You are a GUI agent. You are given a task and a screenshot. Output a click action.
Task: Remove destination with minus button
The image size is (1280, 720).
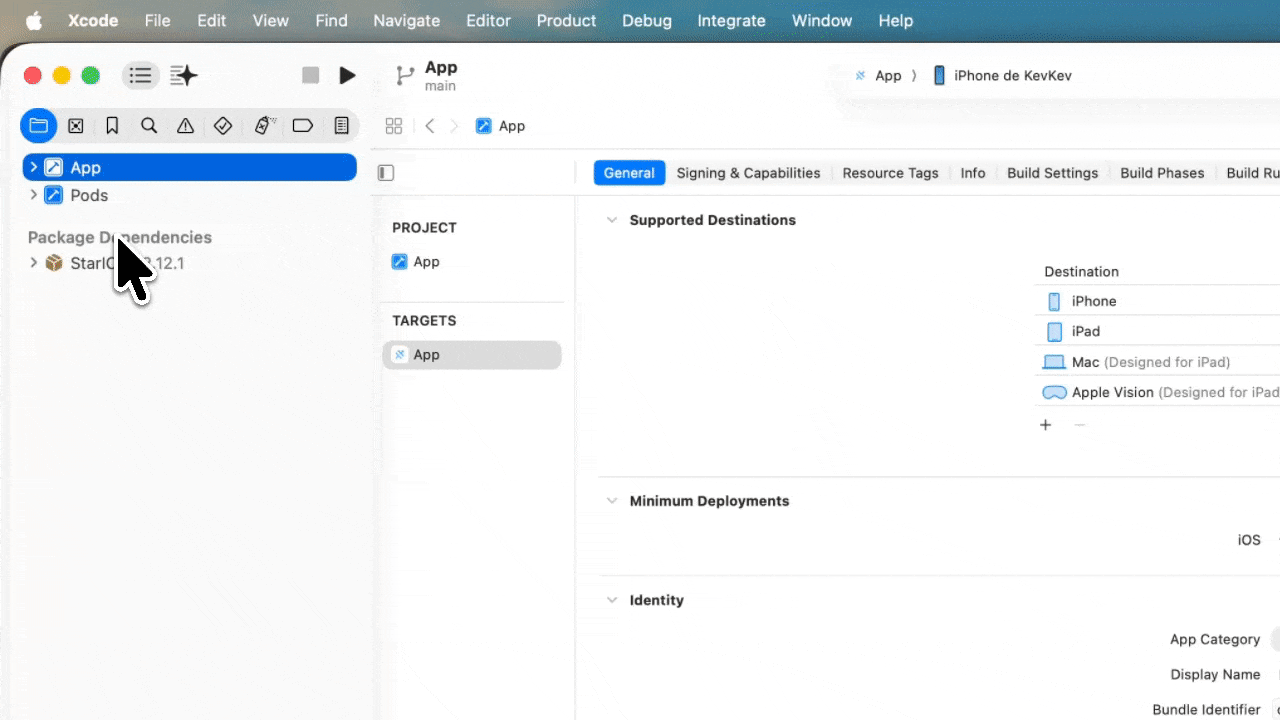[x=1079, y=425]
